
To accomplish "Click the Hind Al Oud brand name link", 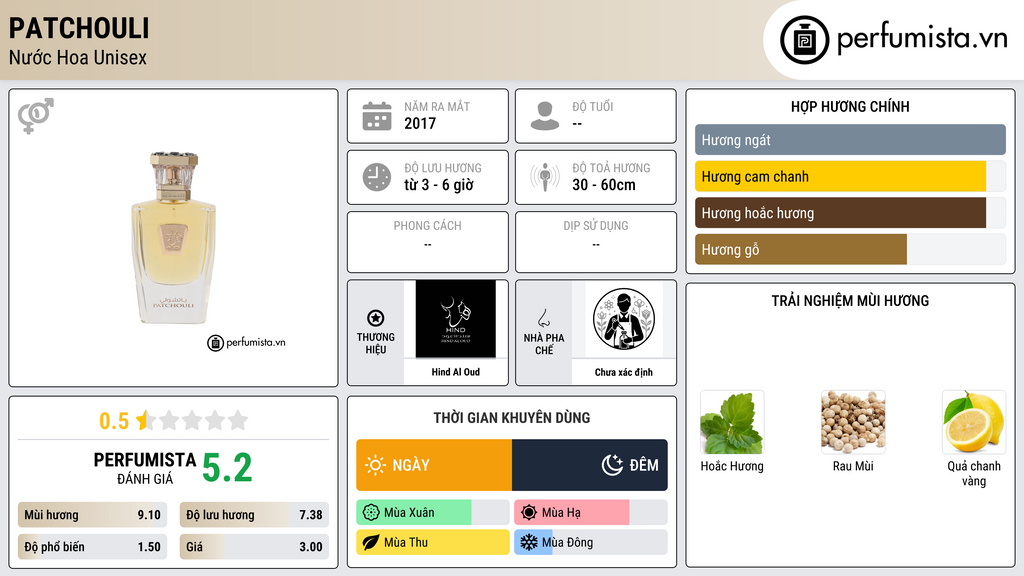I will coord(455,372).
